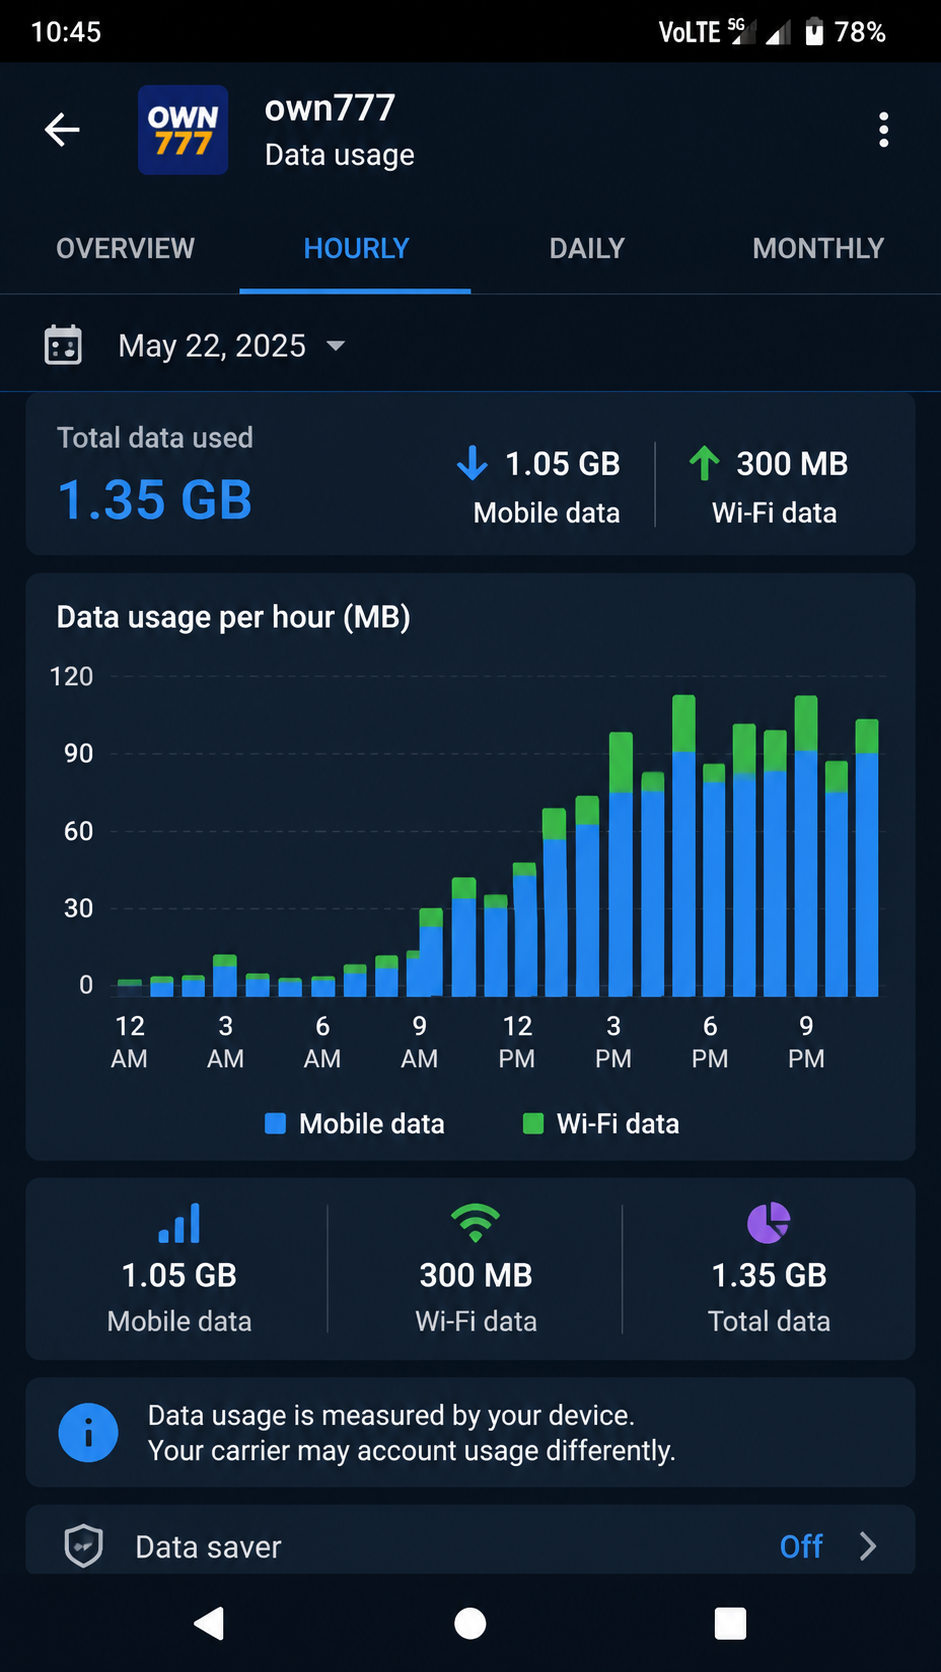Tap the green Wi-Fi data icon
Screen dimensions: 941x1672
pos(475,1222)
